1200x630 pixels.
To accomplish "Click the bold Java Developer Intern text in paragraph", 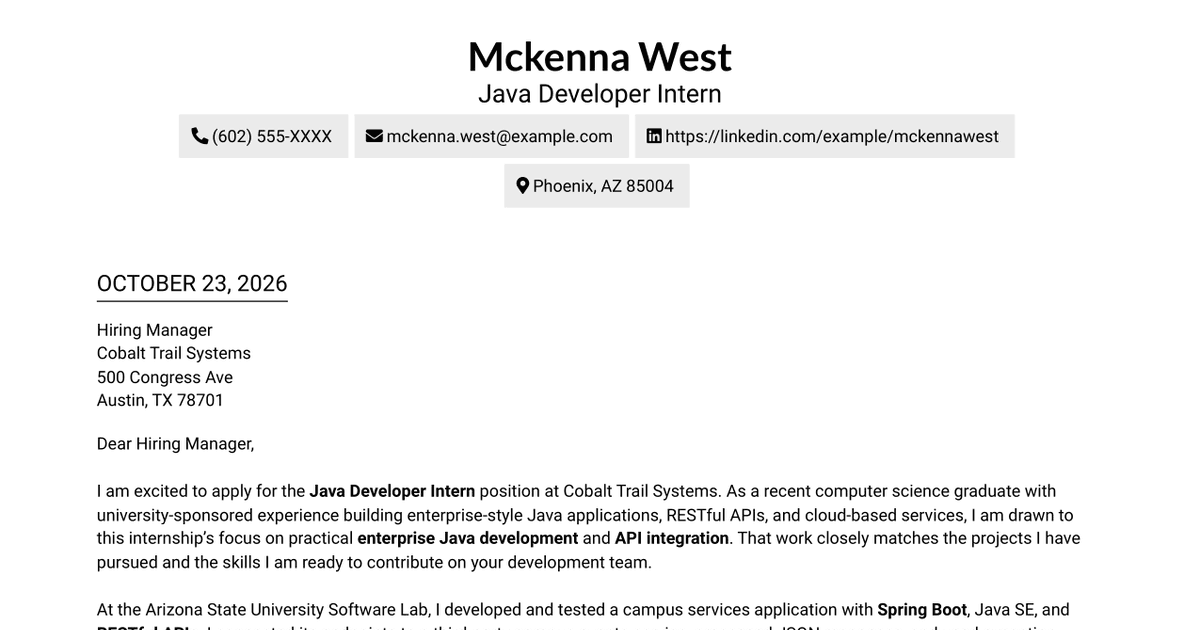I will pyautogui.click(x=392, y=491).
